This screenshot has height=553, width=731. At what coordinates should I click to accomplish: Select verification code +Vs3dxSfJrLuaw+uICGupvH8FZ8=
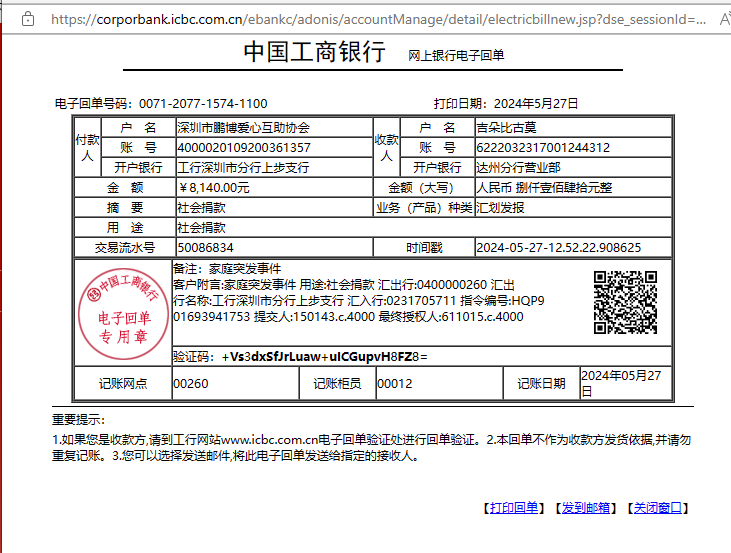point(324,357)
